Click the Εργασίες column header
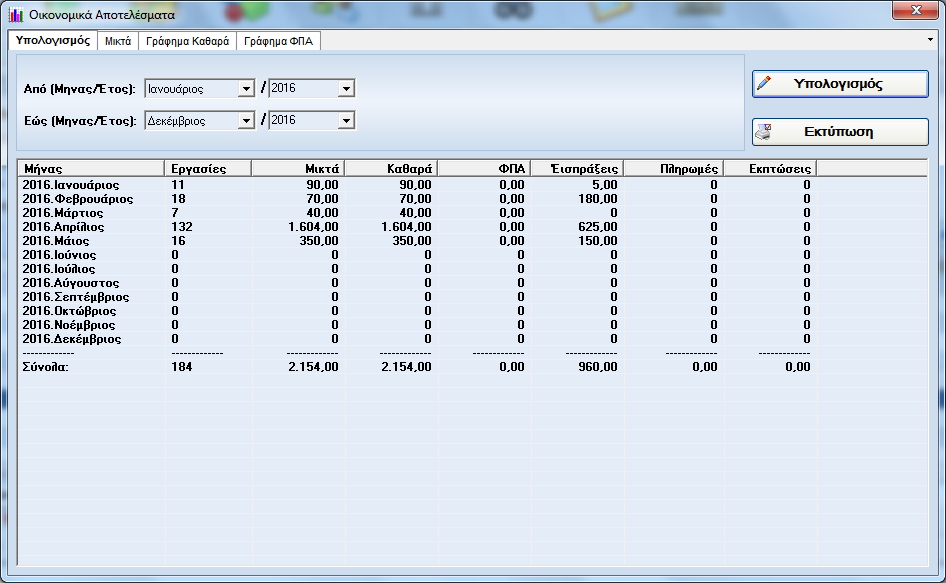The image size is (946, 583). [x=206, y=168]
